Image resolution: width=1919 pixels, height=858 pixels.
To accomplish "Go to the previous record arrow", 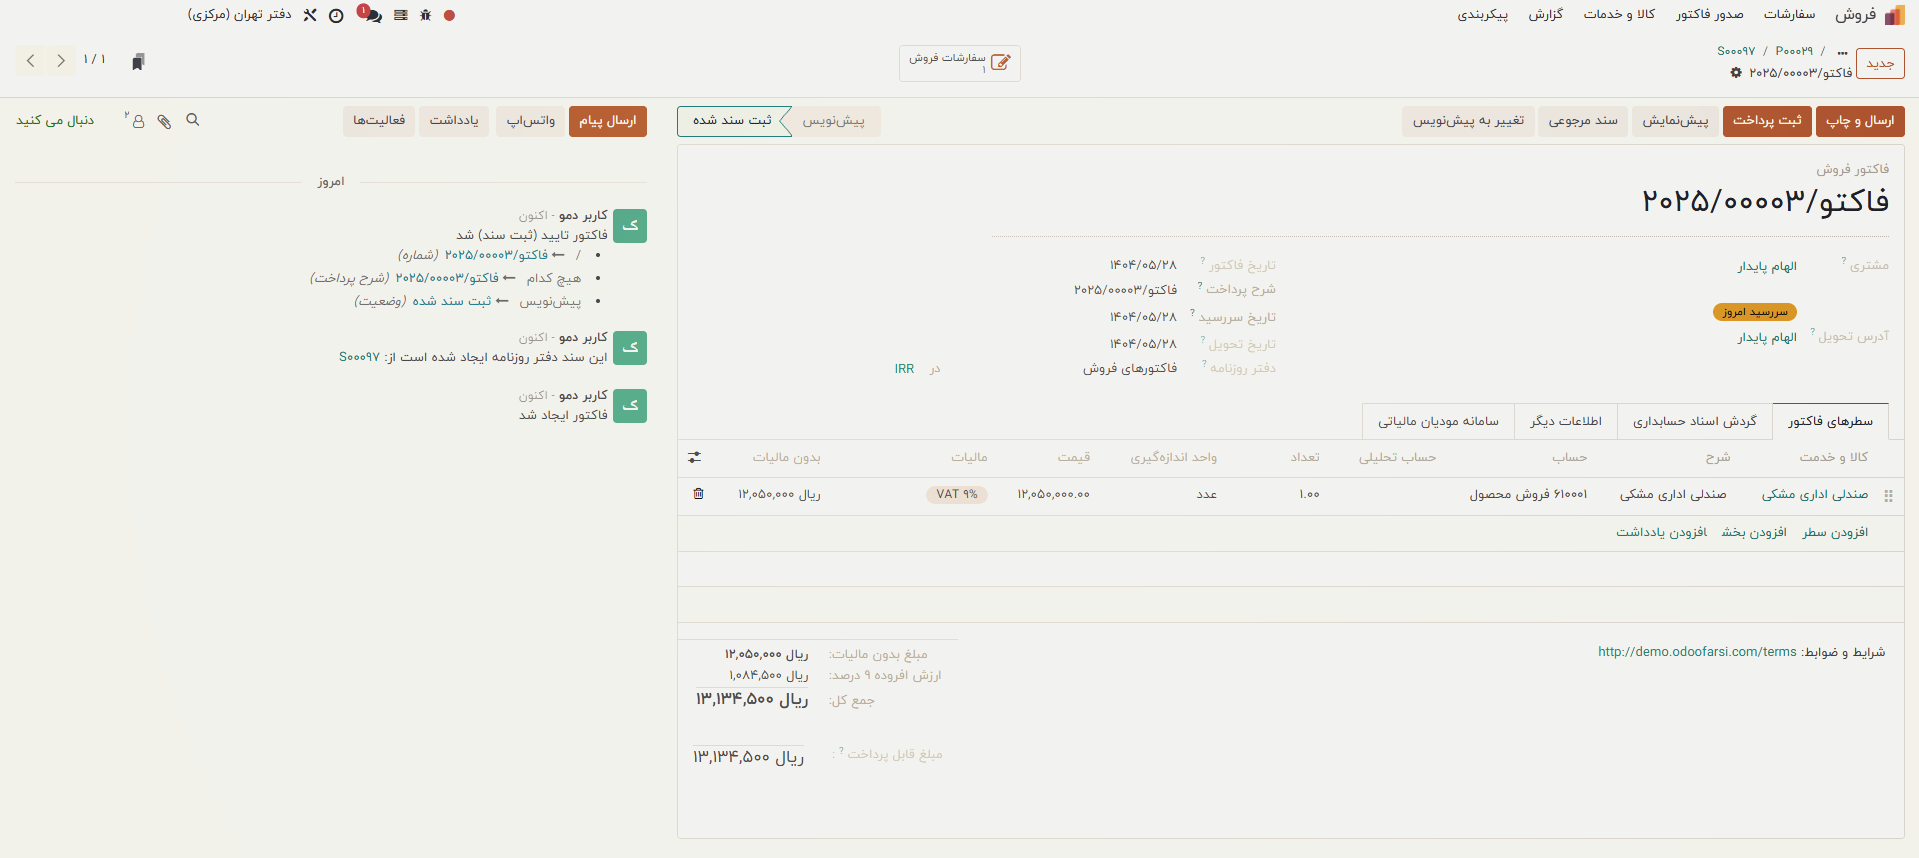I will pos(31,61).
